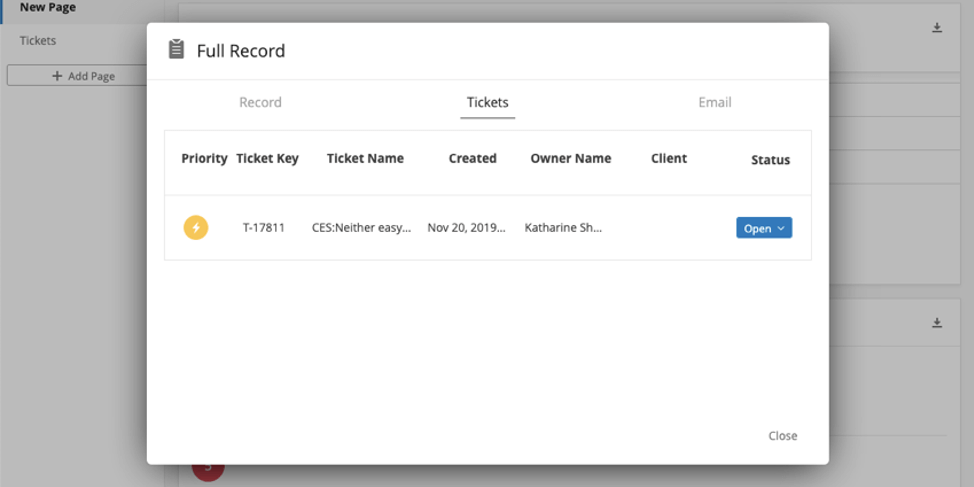The width and height of the screenshot is (974, 487).
Task: Open the Email tab
Action: tap(714, 102)
